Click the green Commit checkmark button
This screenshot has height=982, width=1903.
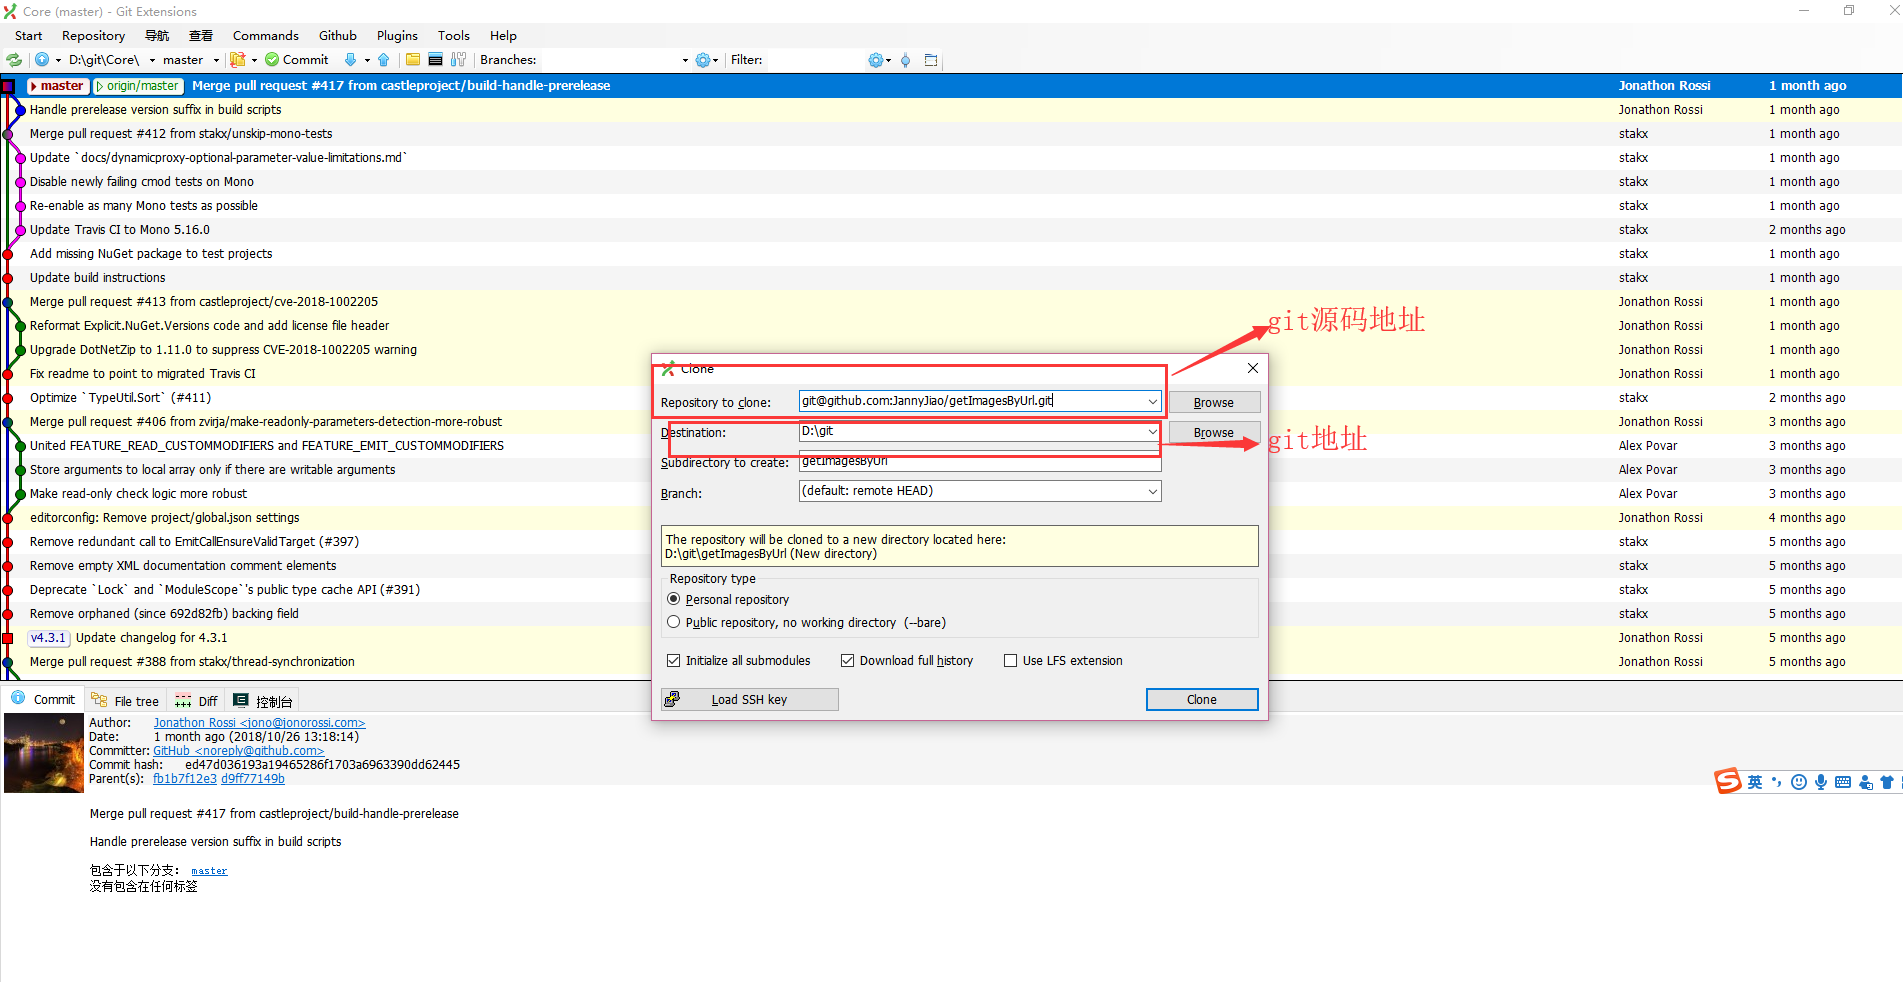coord(297,60)
